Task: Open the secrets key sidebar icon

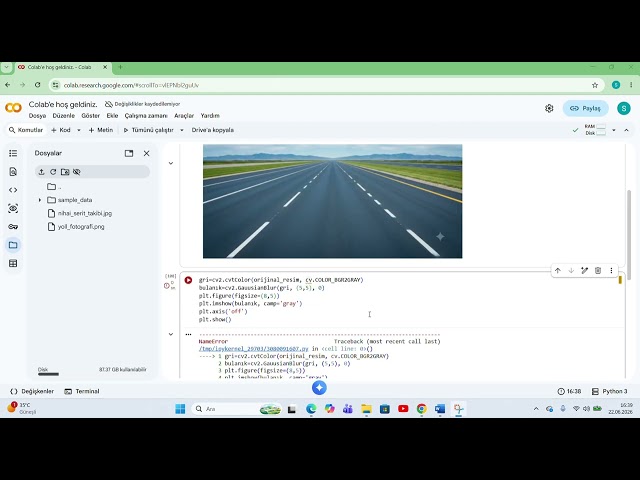Action: tap(13, 227)
